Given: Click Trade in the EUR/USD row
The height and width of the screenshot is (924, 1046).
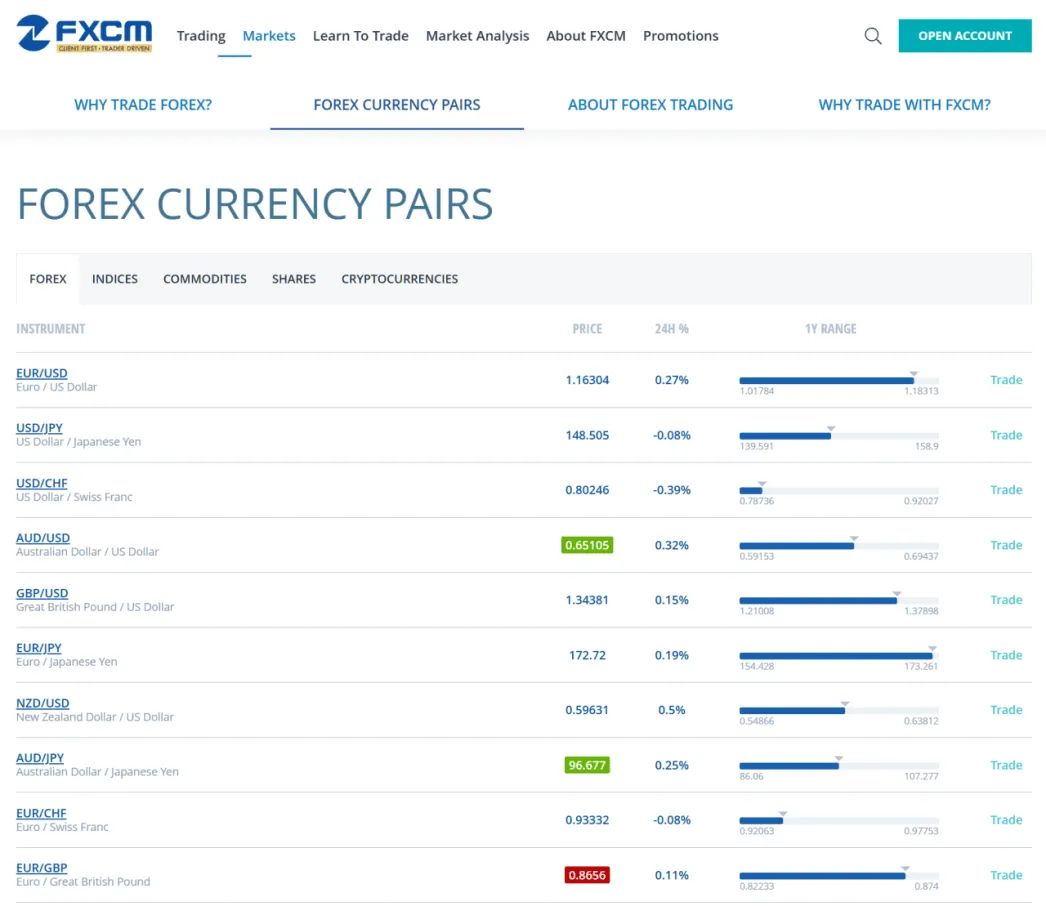Looking at the screenshot, I should [1006, 380].
